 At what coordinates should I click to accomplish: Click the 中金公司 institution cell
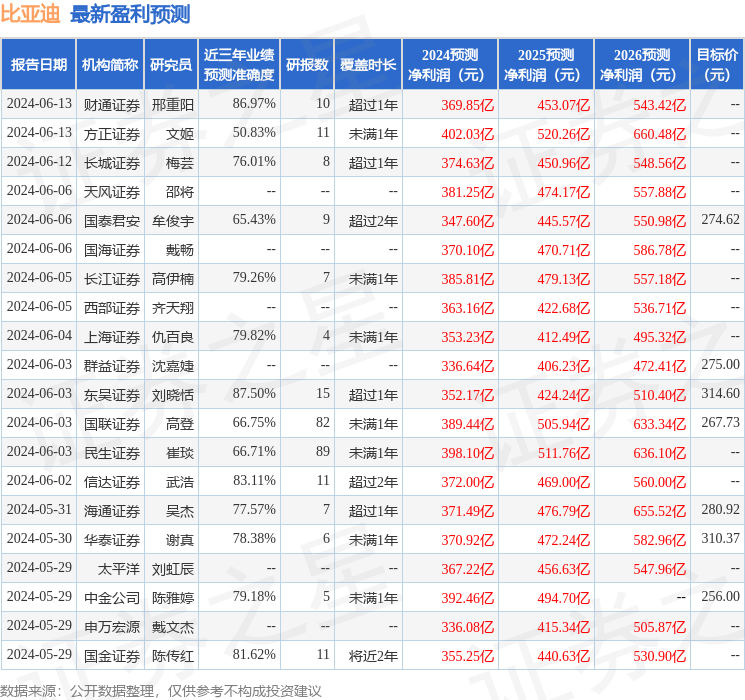point(112,598)
